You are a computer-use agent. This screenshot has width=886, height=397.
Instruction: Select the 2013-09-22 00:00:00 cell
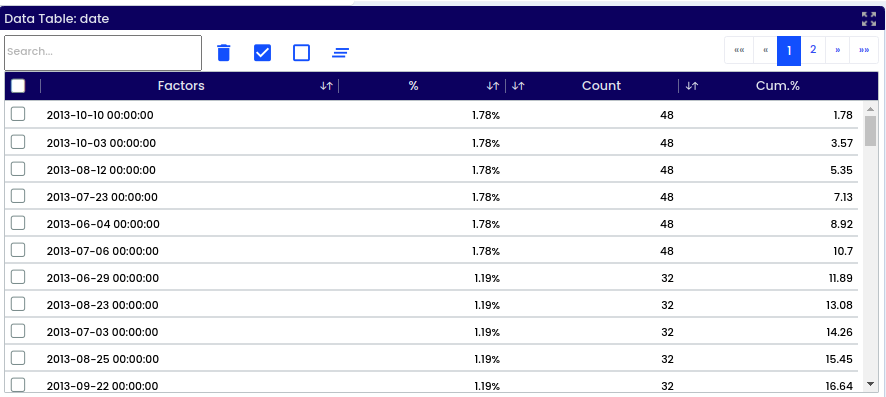tap(102, 386)
